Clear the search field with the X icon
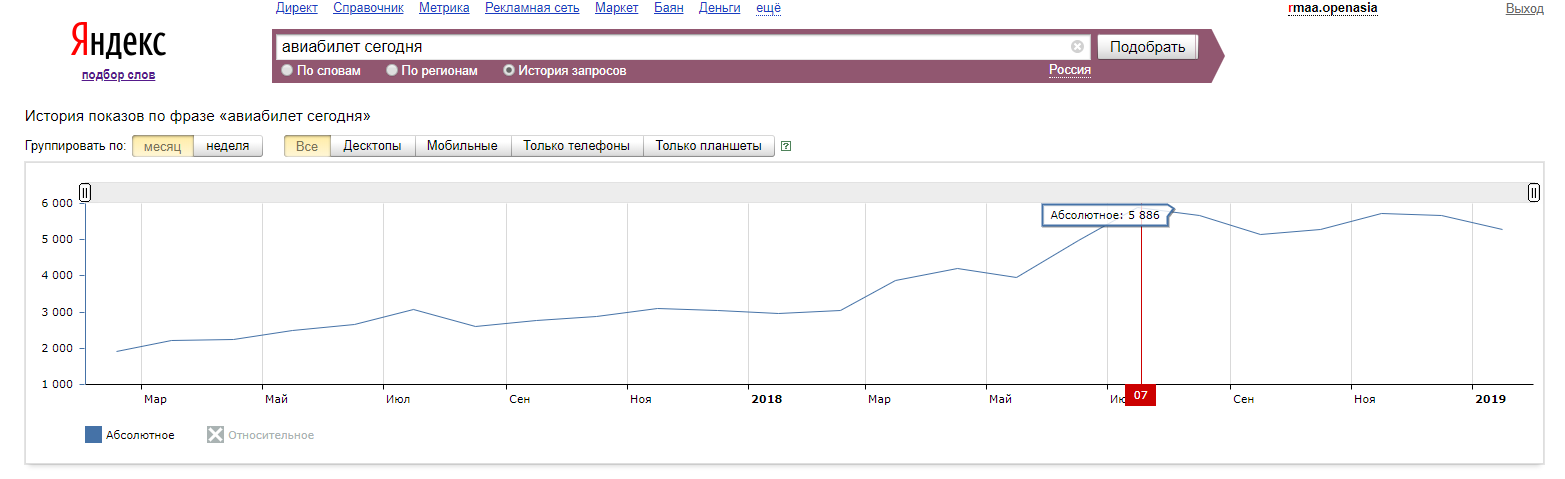 tap(1077, 47)
